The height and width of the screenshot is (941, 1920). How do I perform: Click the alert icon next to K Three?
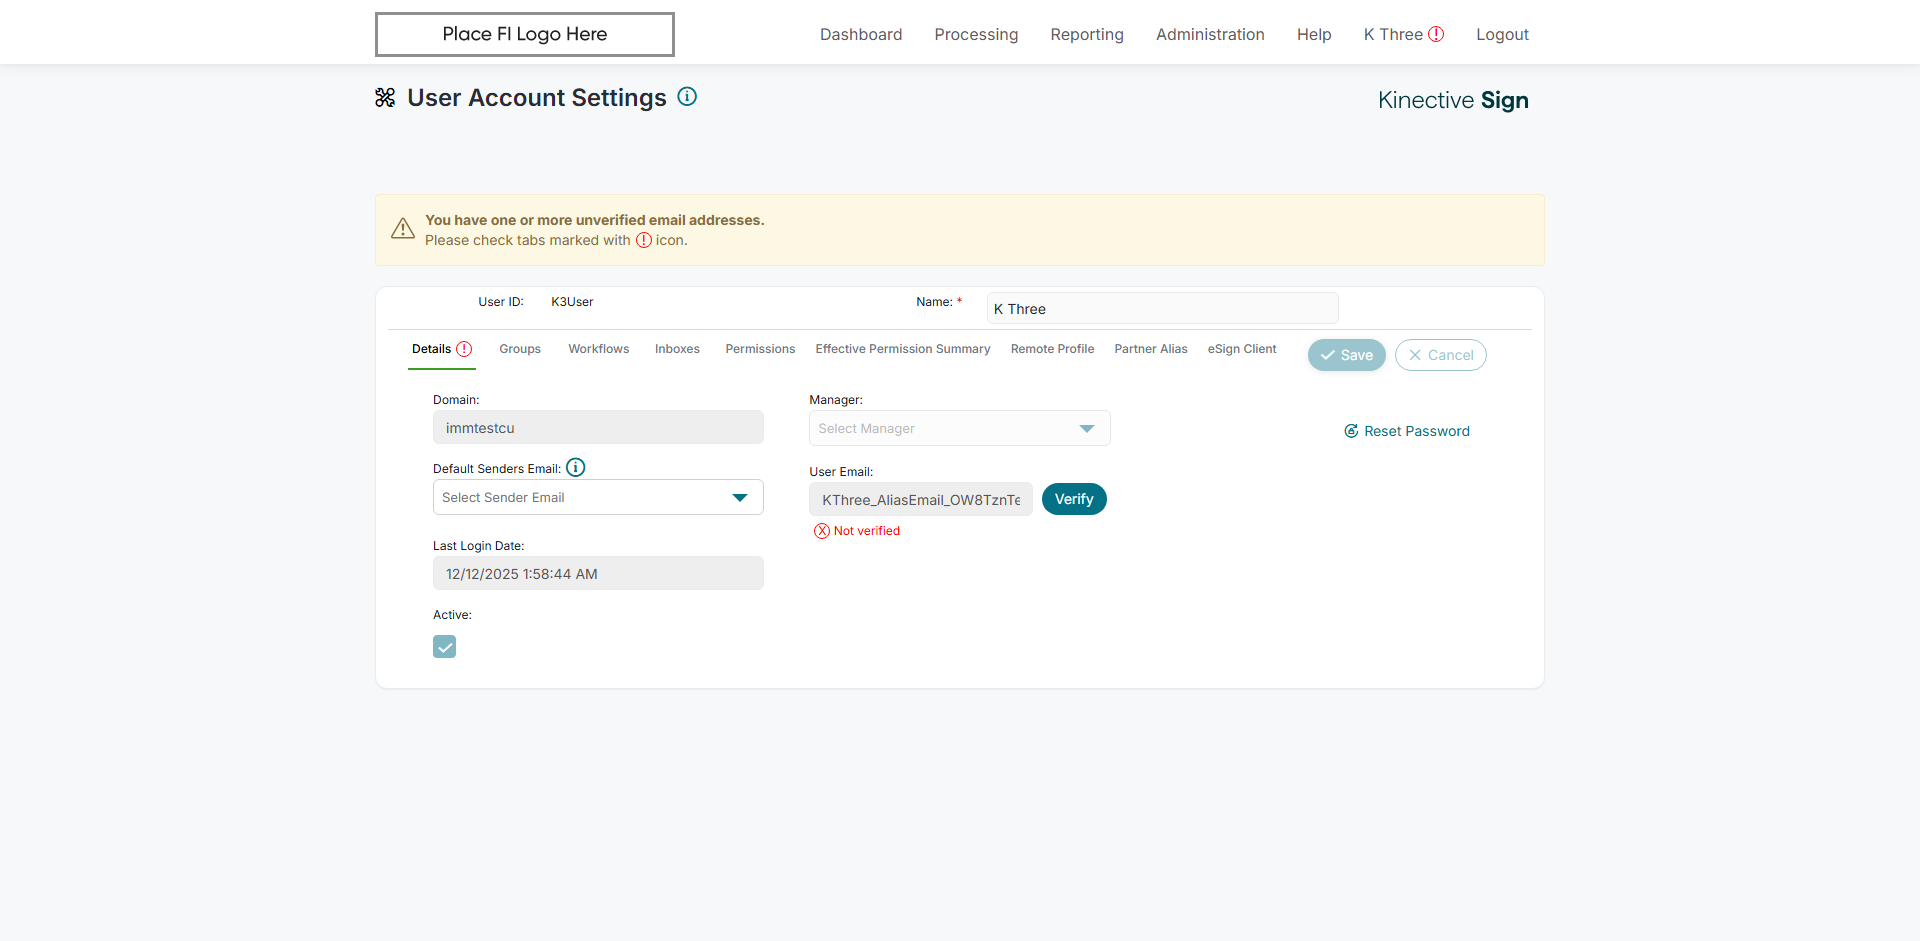tap(1436, 34)
